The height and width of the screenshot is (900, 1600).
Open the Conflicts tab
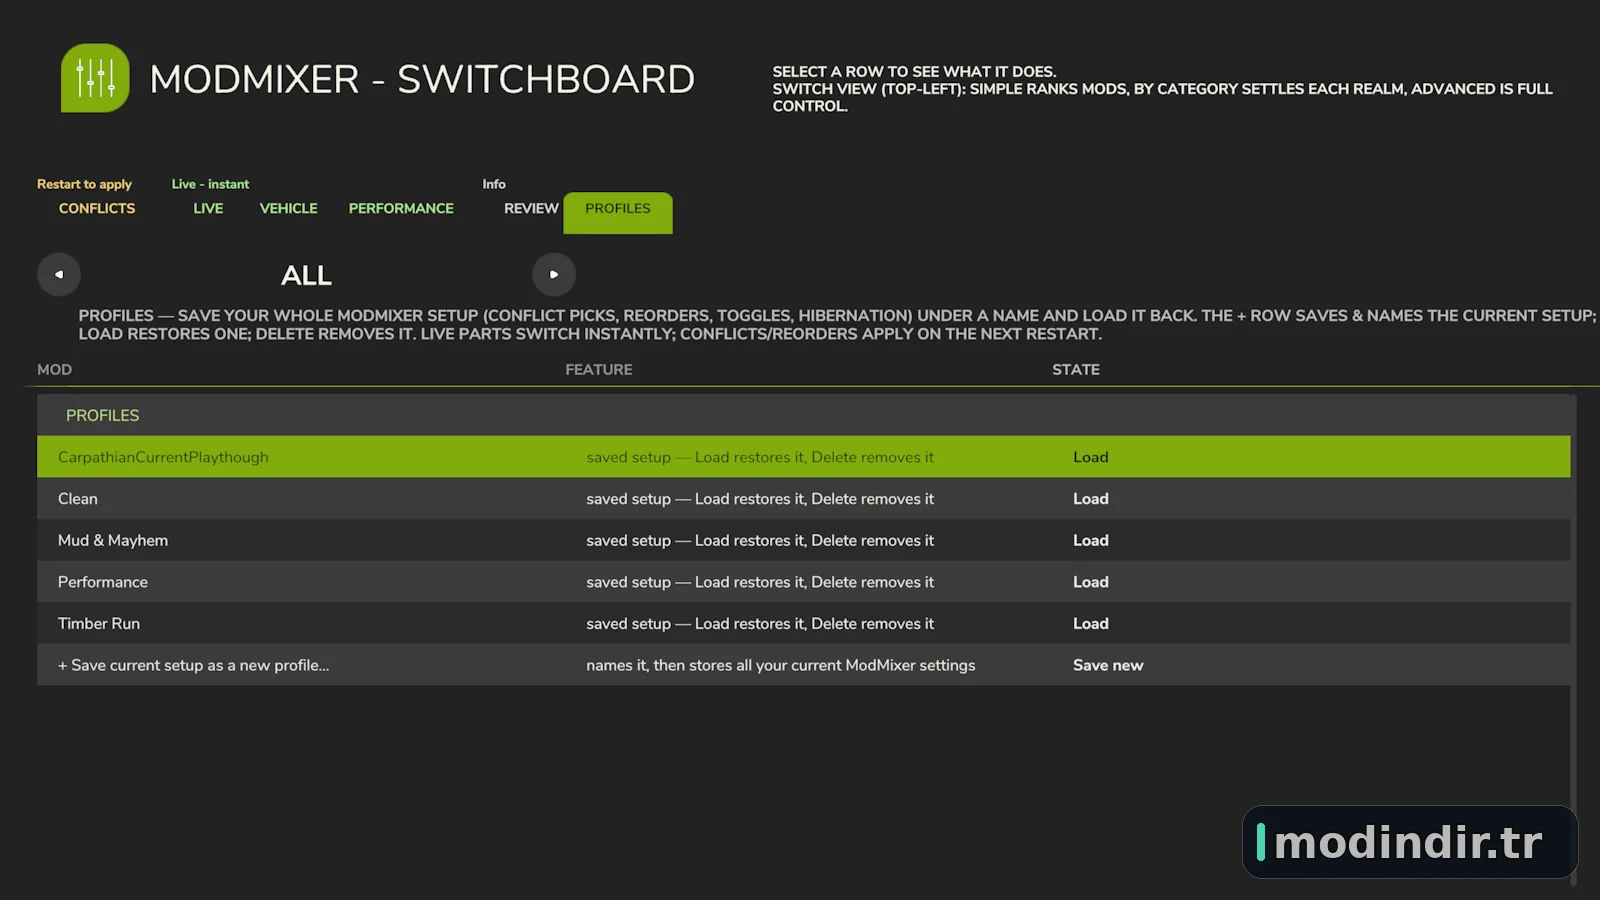point(97,208)
